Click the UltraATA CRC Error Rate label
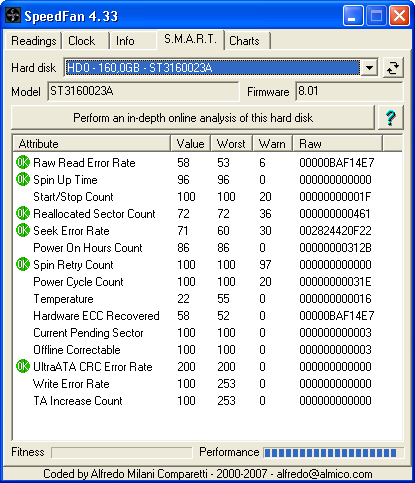Image resolution: width=415 pixels, height=483 pixels. pyautogui.click(x=93, y=367)
